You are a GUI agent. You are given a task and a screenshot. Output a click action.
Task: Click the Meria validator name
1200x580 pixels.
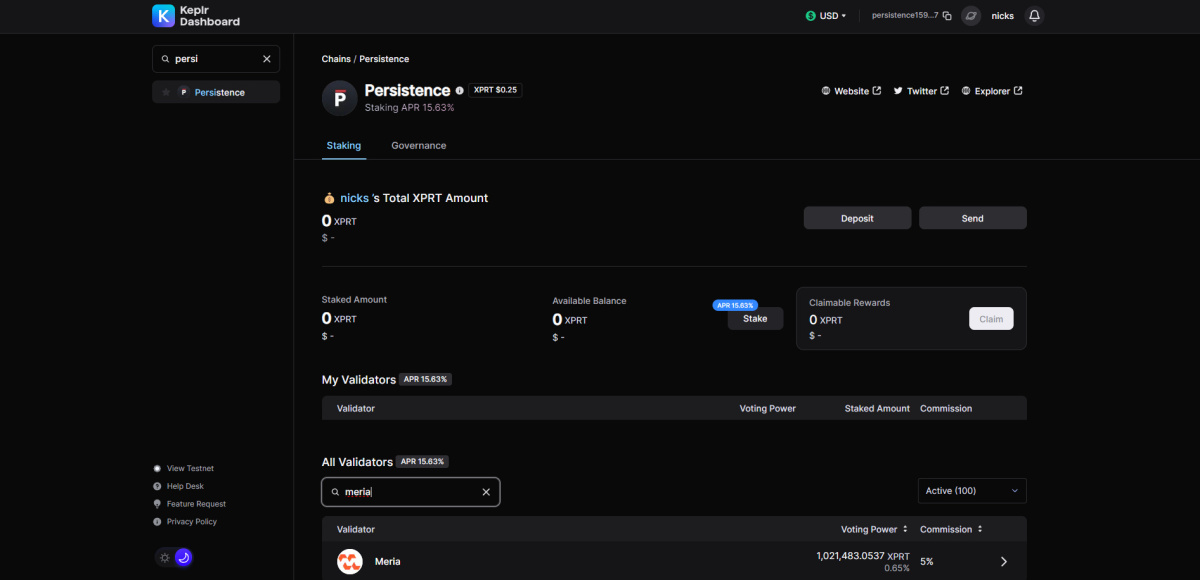(x=388, y=562)
